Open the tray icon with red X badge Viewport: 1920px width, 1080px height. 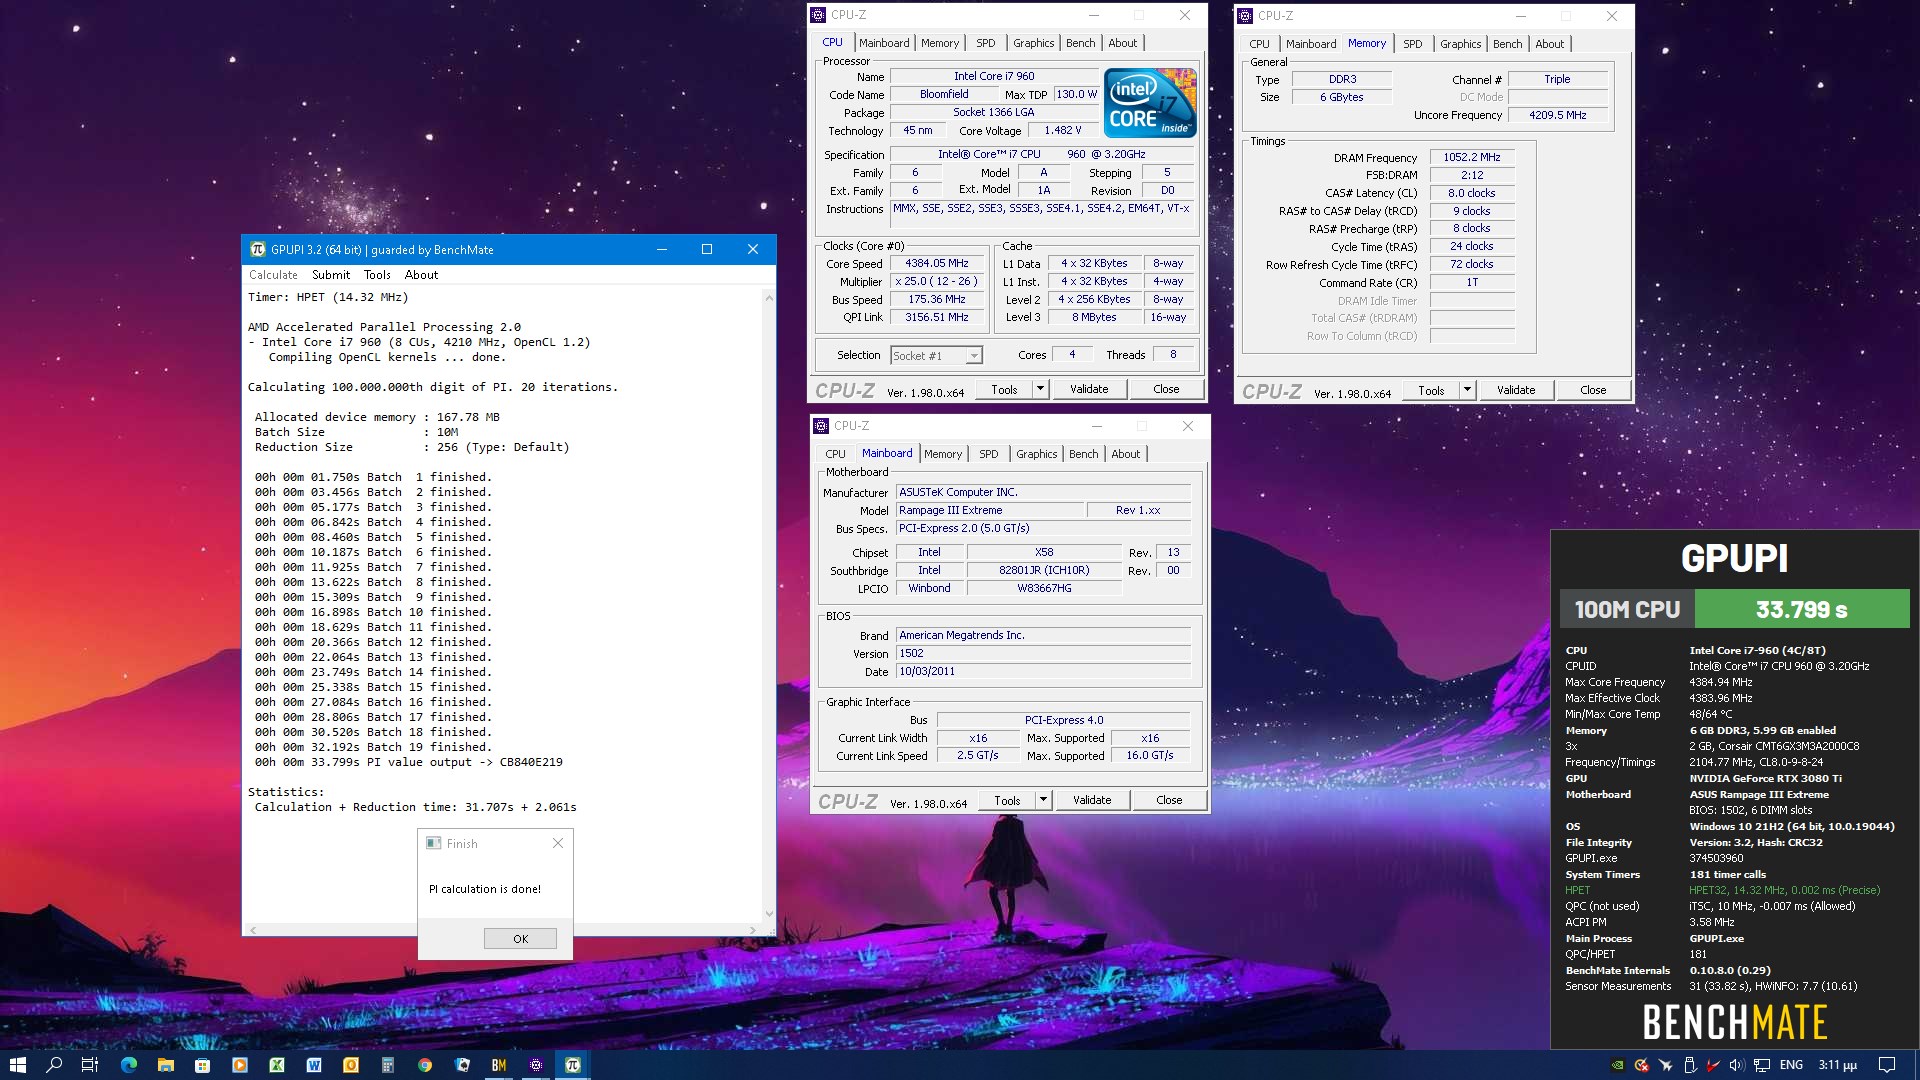tap(1641, 1065)
